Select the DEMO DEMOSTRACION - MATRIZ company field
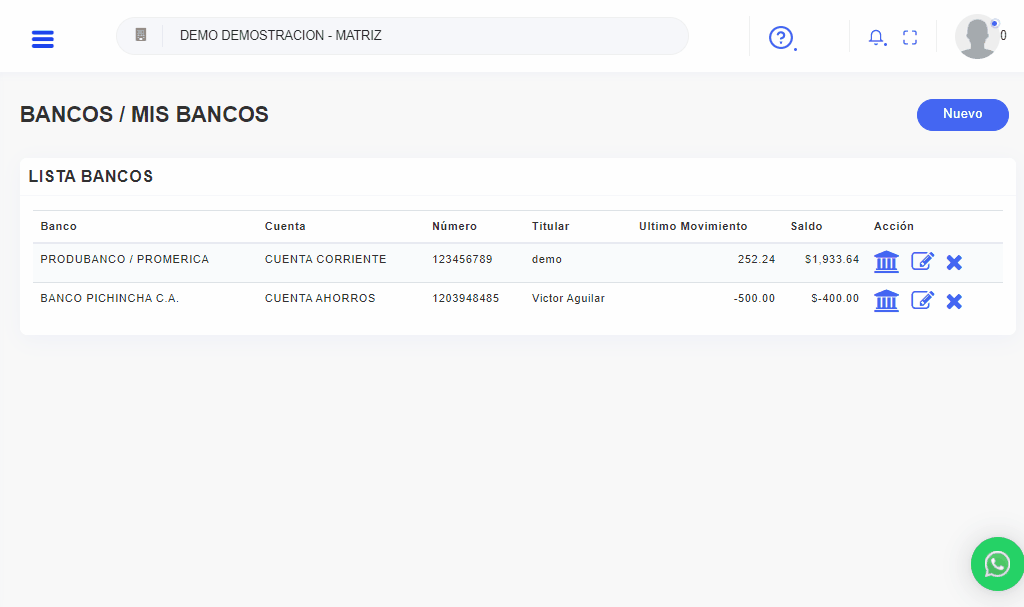1024x607 pixels. point(420,36)
